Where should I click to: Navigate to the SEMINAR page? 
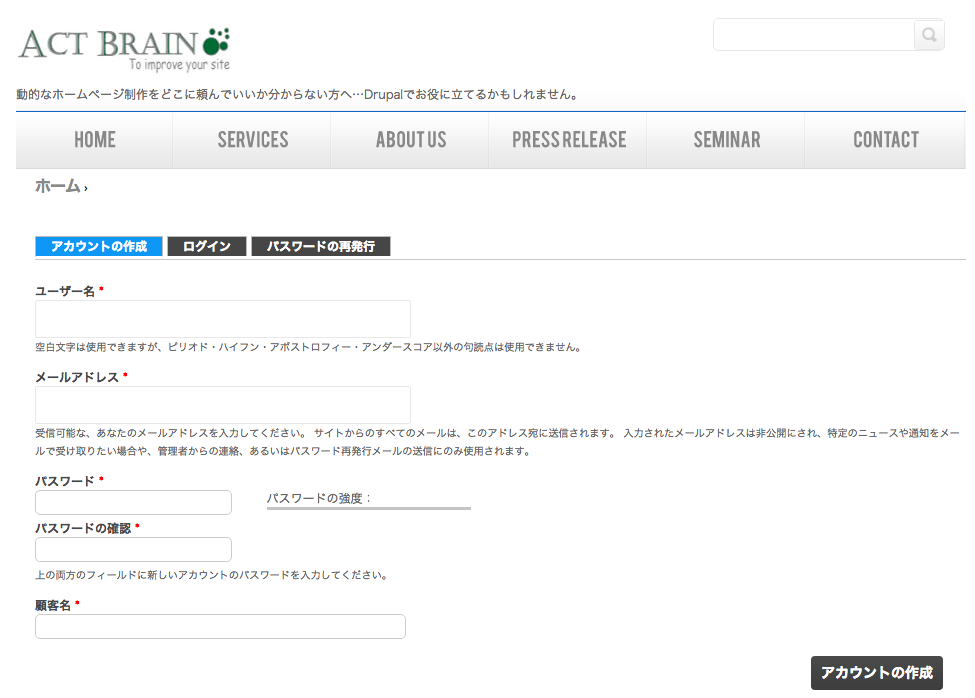pyautogui.click(x=727, y=140)
